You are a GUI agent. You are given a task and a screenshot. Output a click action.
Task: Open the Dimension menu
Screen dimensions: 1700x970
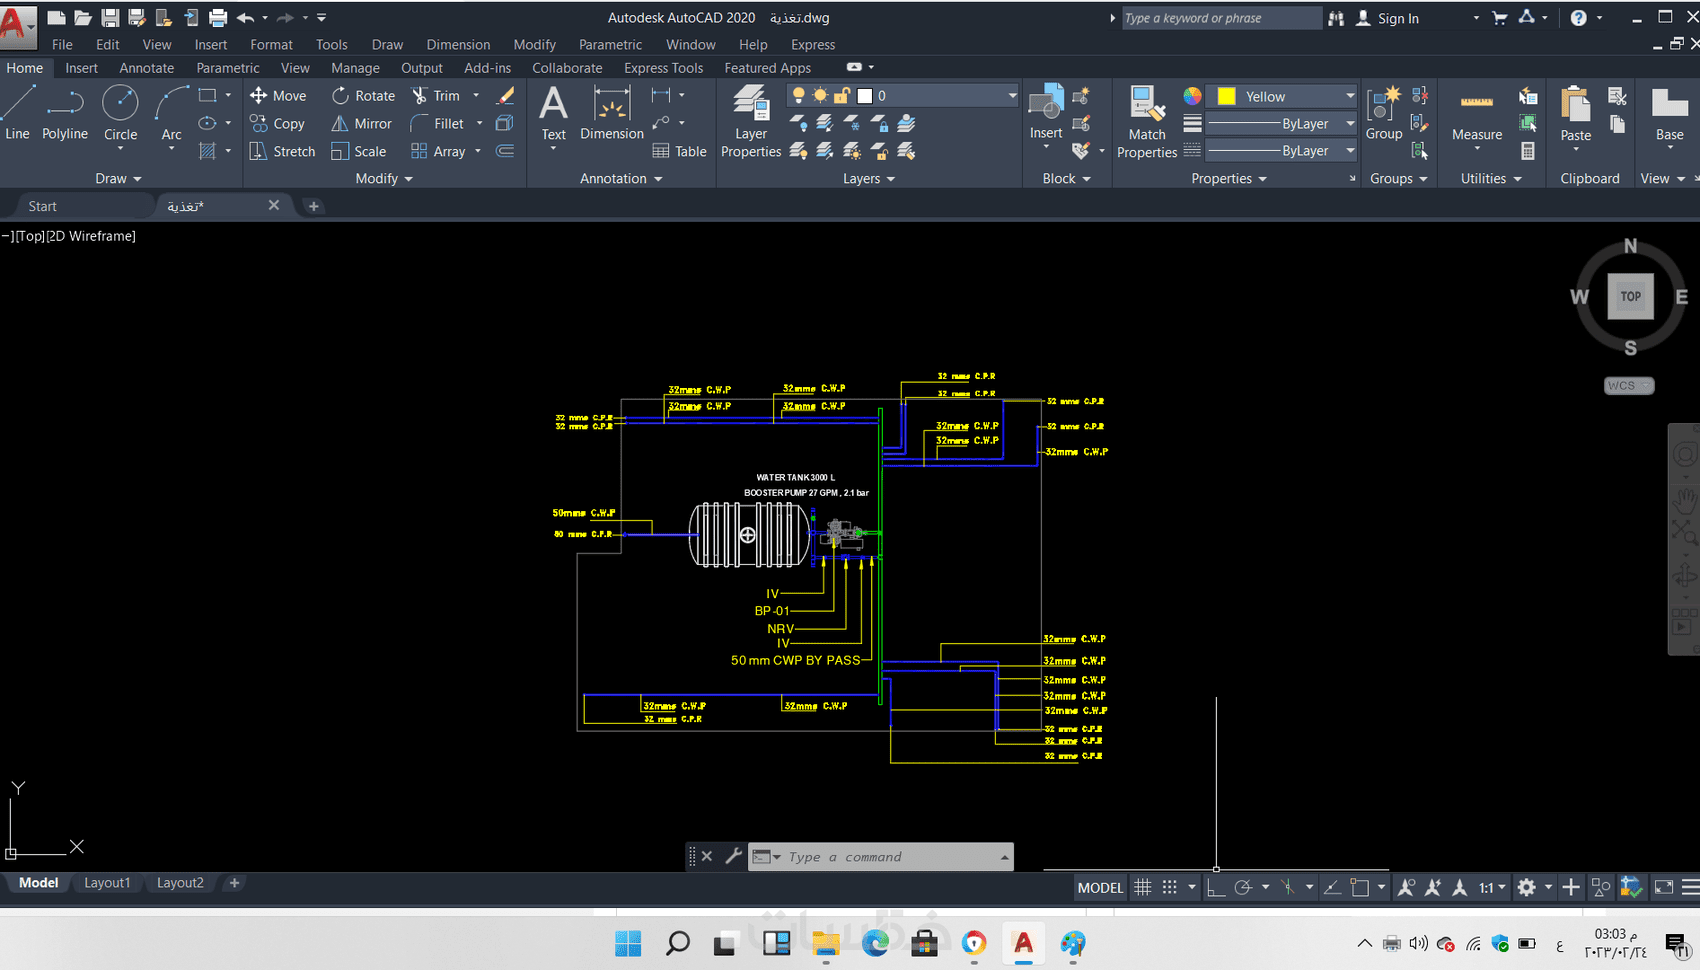pyautogui.click(x=458, y=45)
